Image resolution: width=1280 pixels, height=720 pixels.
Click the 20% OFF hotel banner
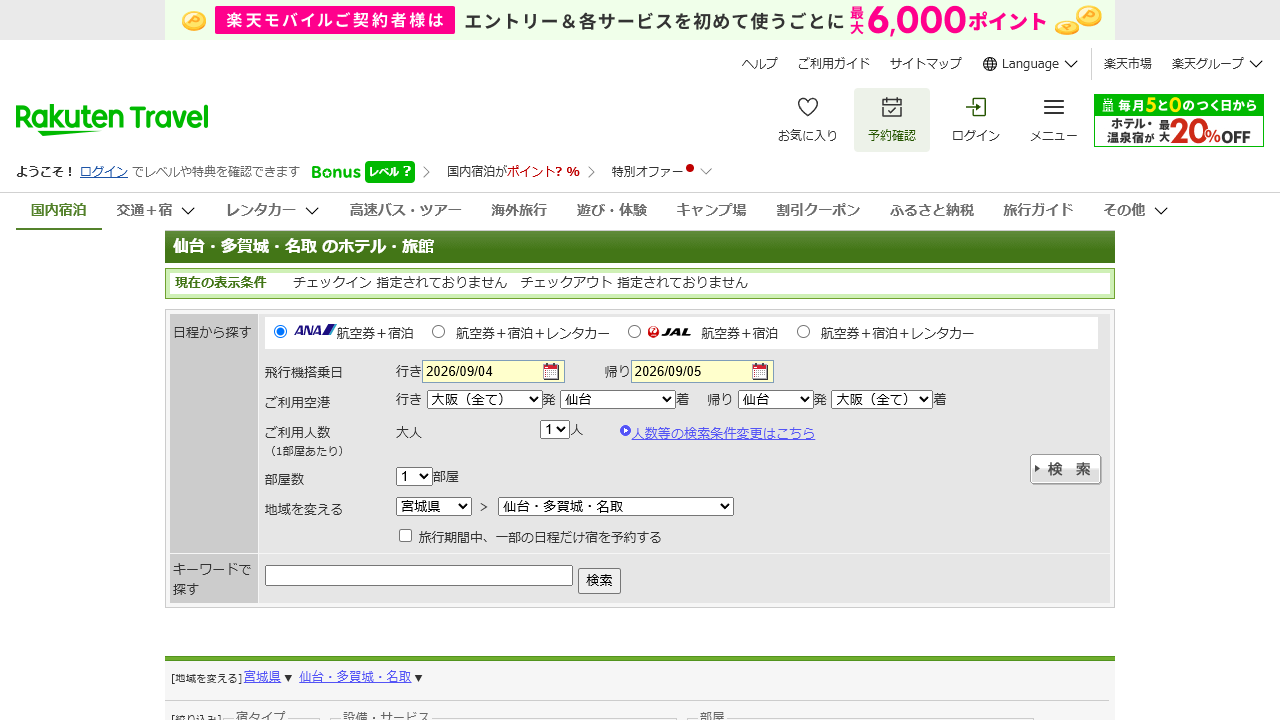pyautogui.click(x=1179, y=120)
